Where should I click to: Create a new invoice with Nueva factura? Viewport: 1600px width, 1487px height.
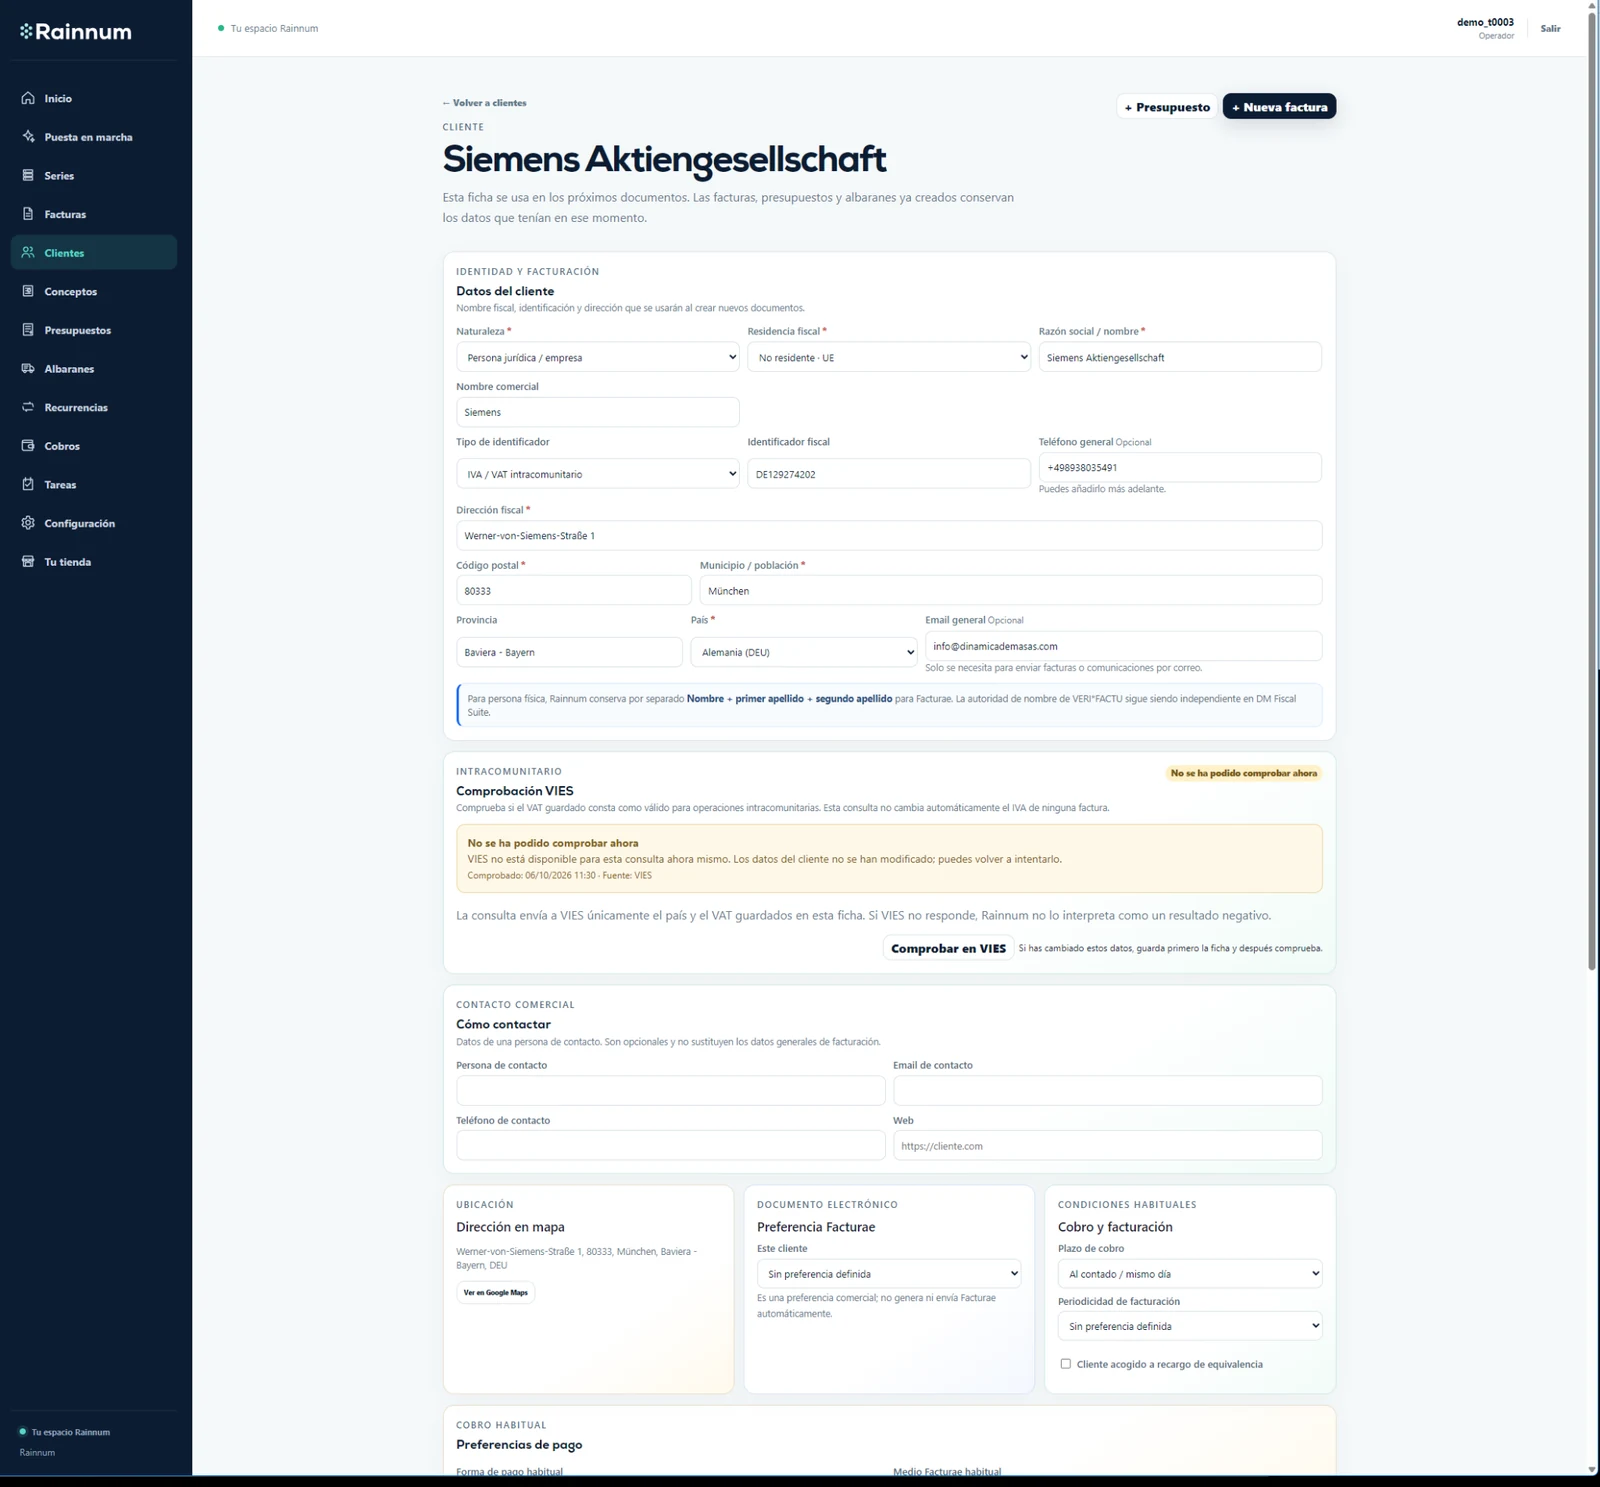tap(1280, 107)
